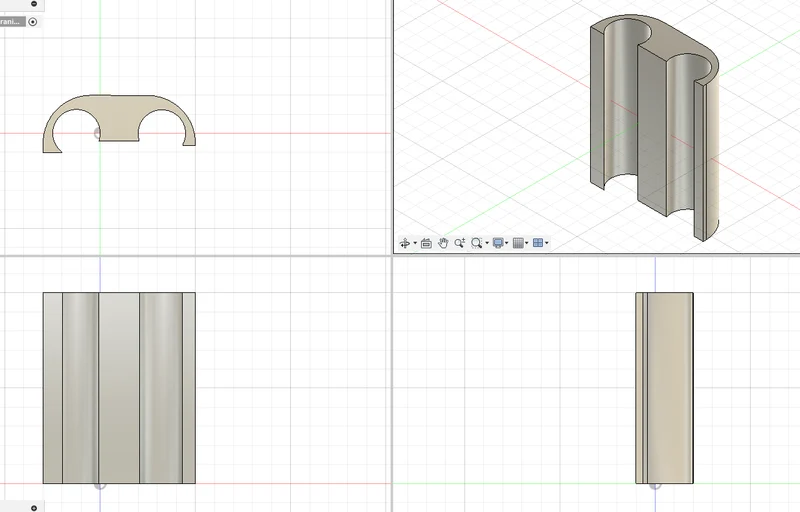Screen dimensions: 800x512
Task: Pick the body in the side view
Action: (x=664, y=388)
